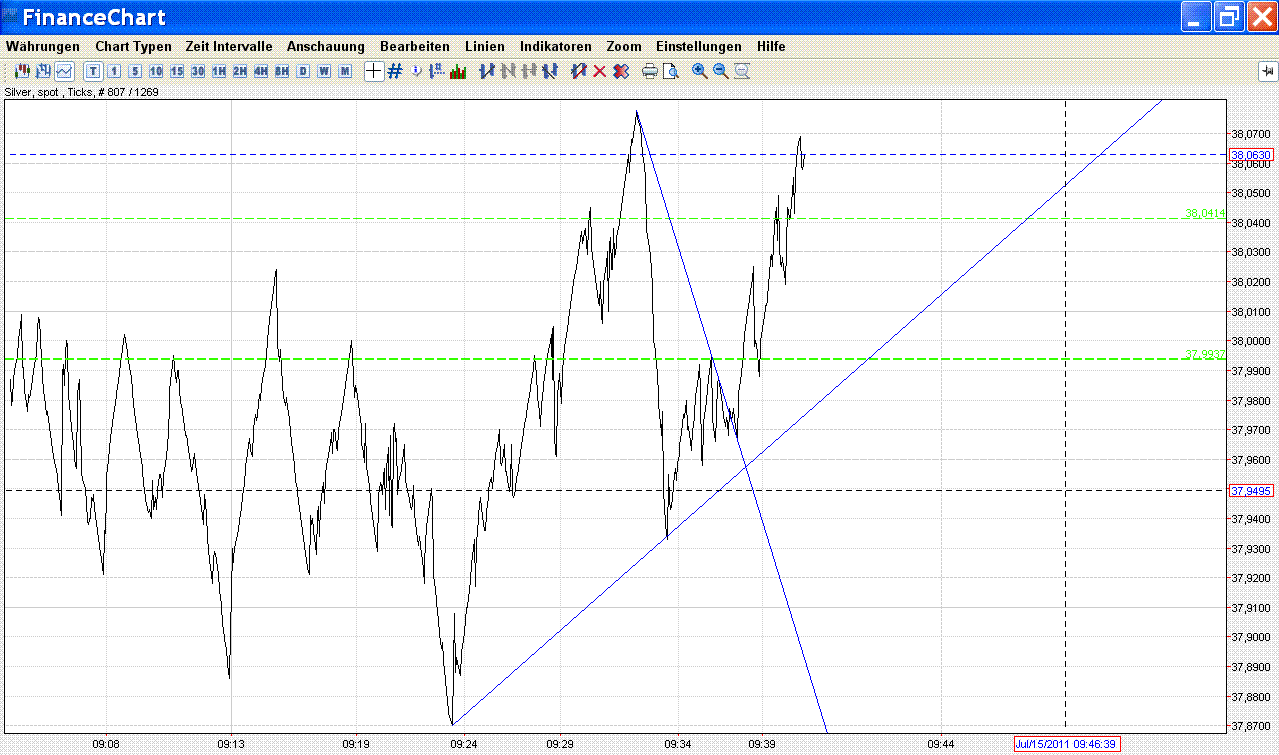Open the Hilfe menu
This screenshot has width=1279, height=755.
click(x=771, y=46)
